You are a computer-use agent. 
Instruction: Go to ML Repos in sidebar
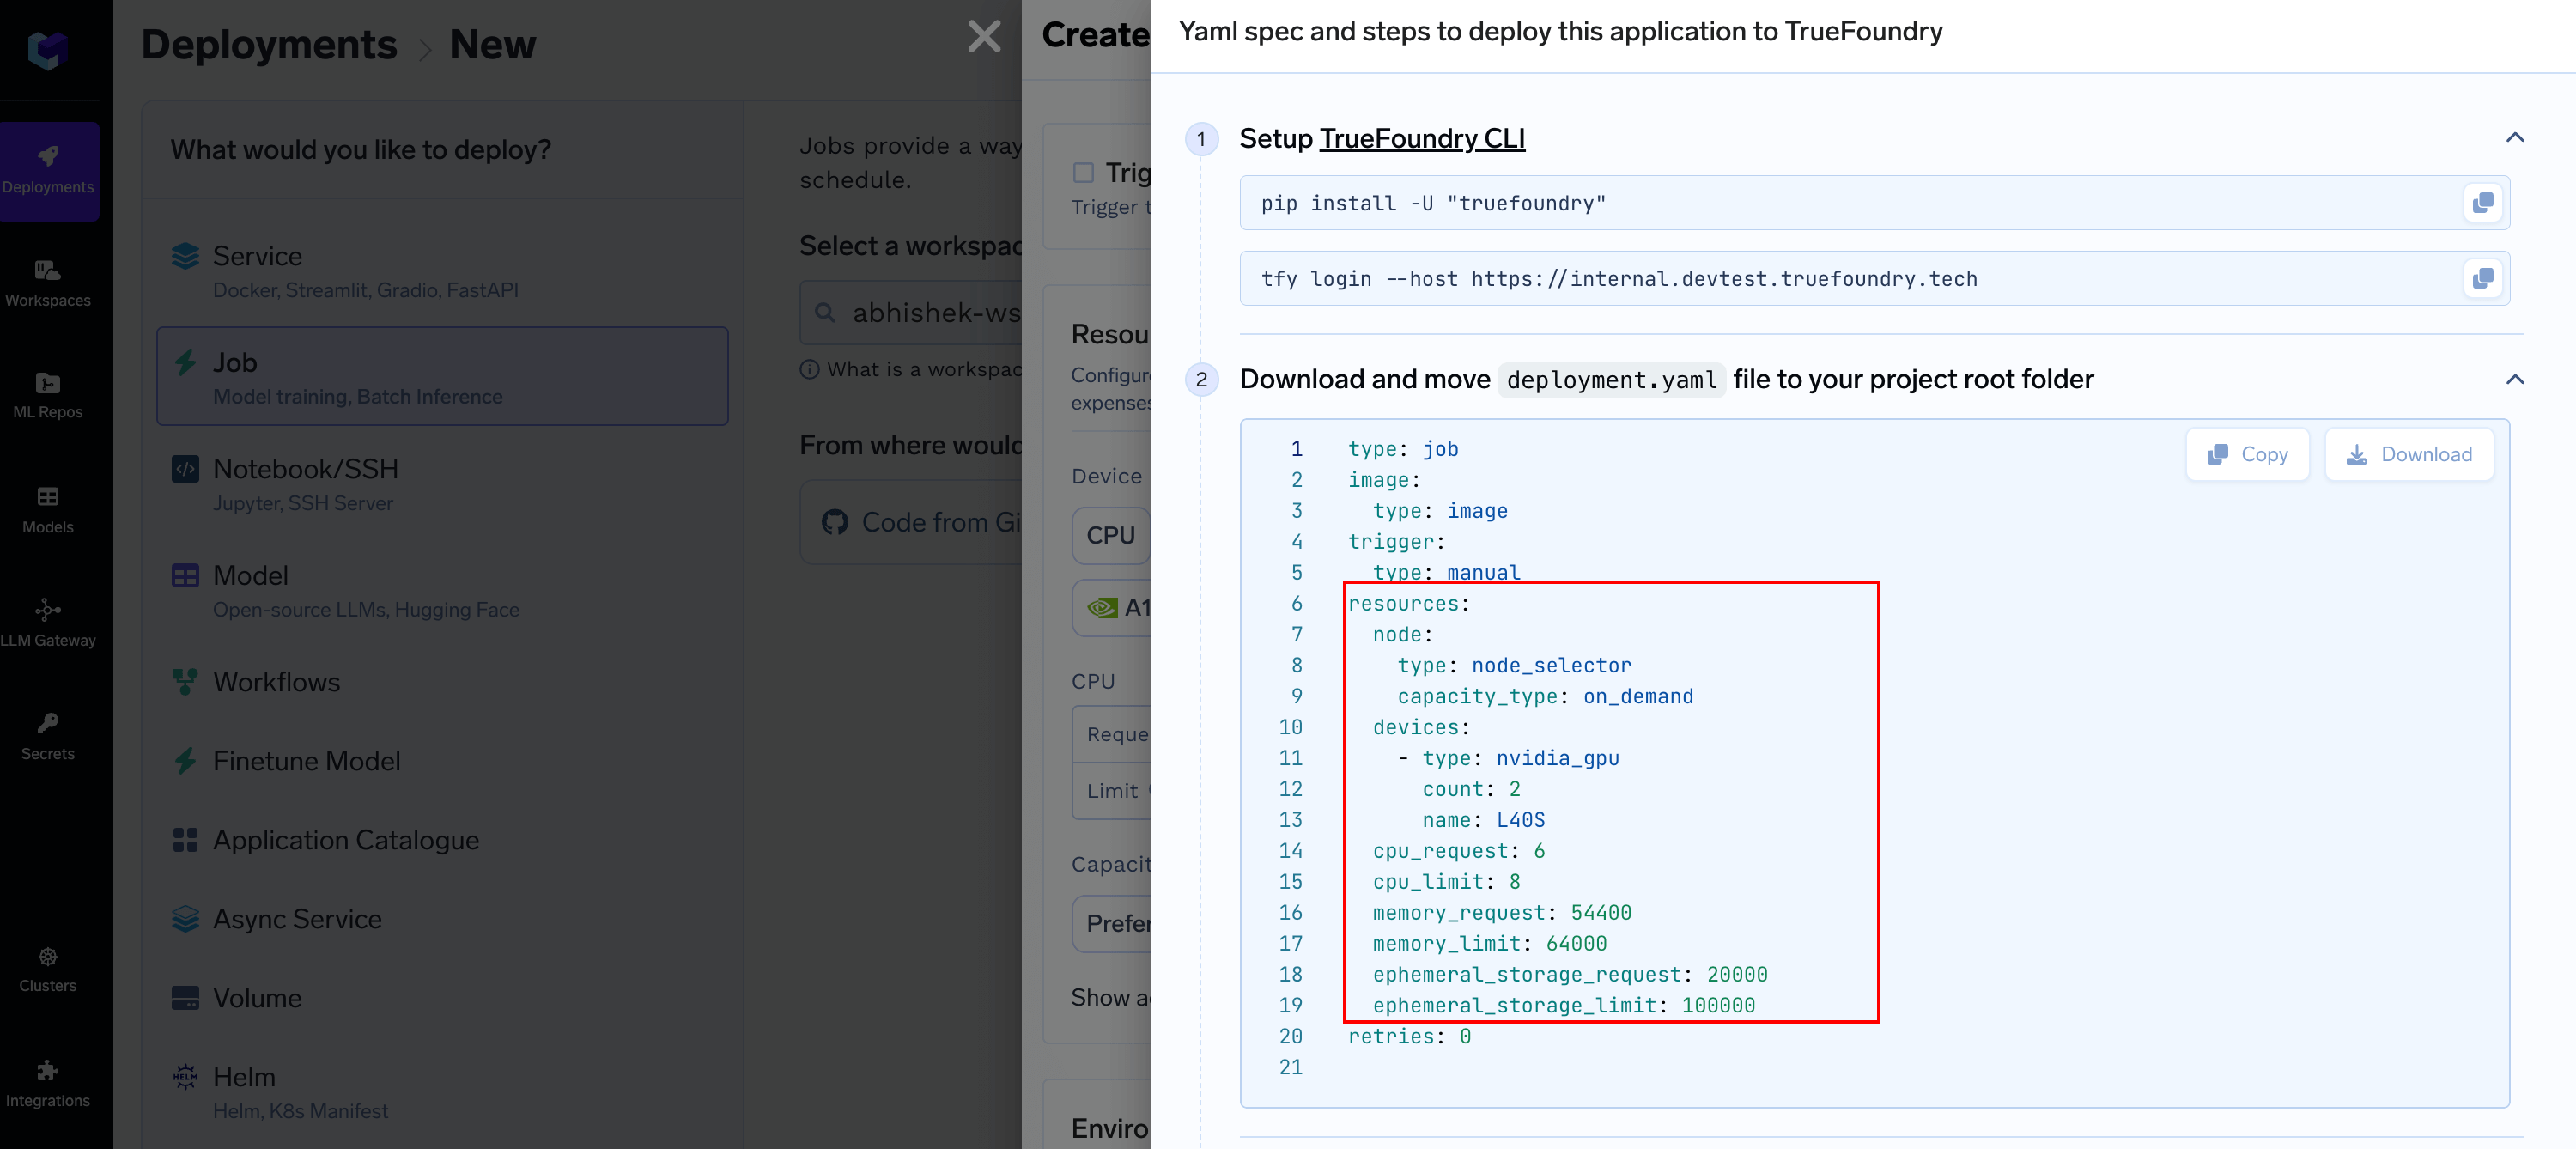(x=48, y=396)
